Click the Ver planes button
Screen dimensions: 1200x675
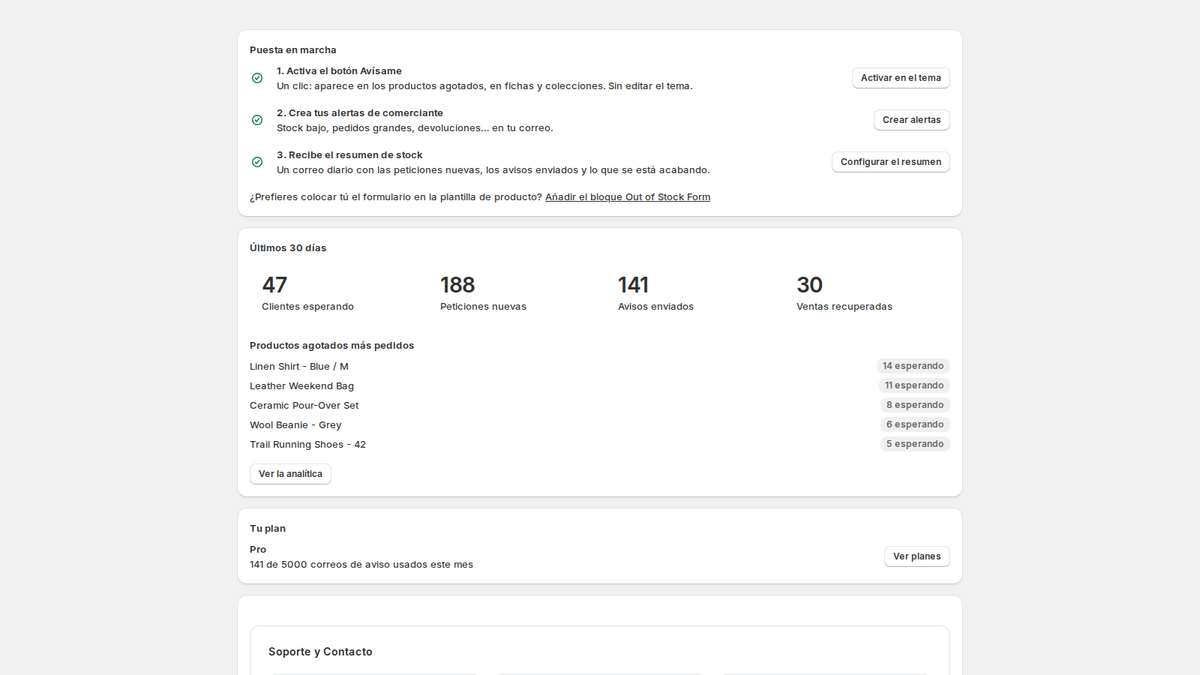[x=917, y=556]
